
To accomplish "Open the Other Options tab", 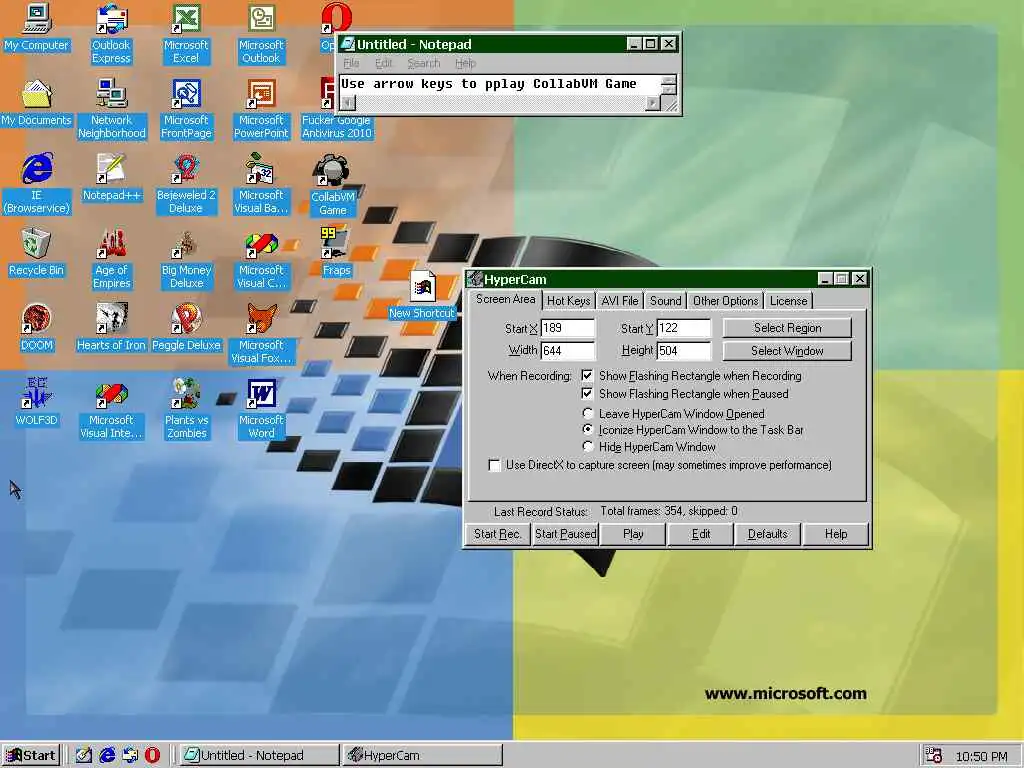I will click(725, 301).
